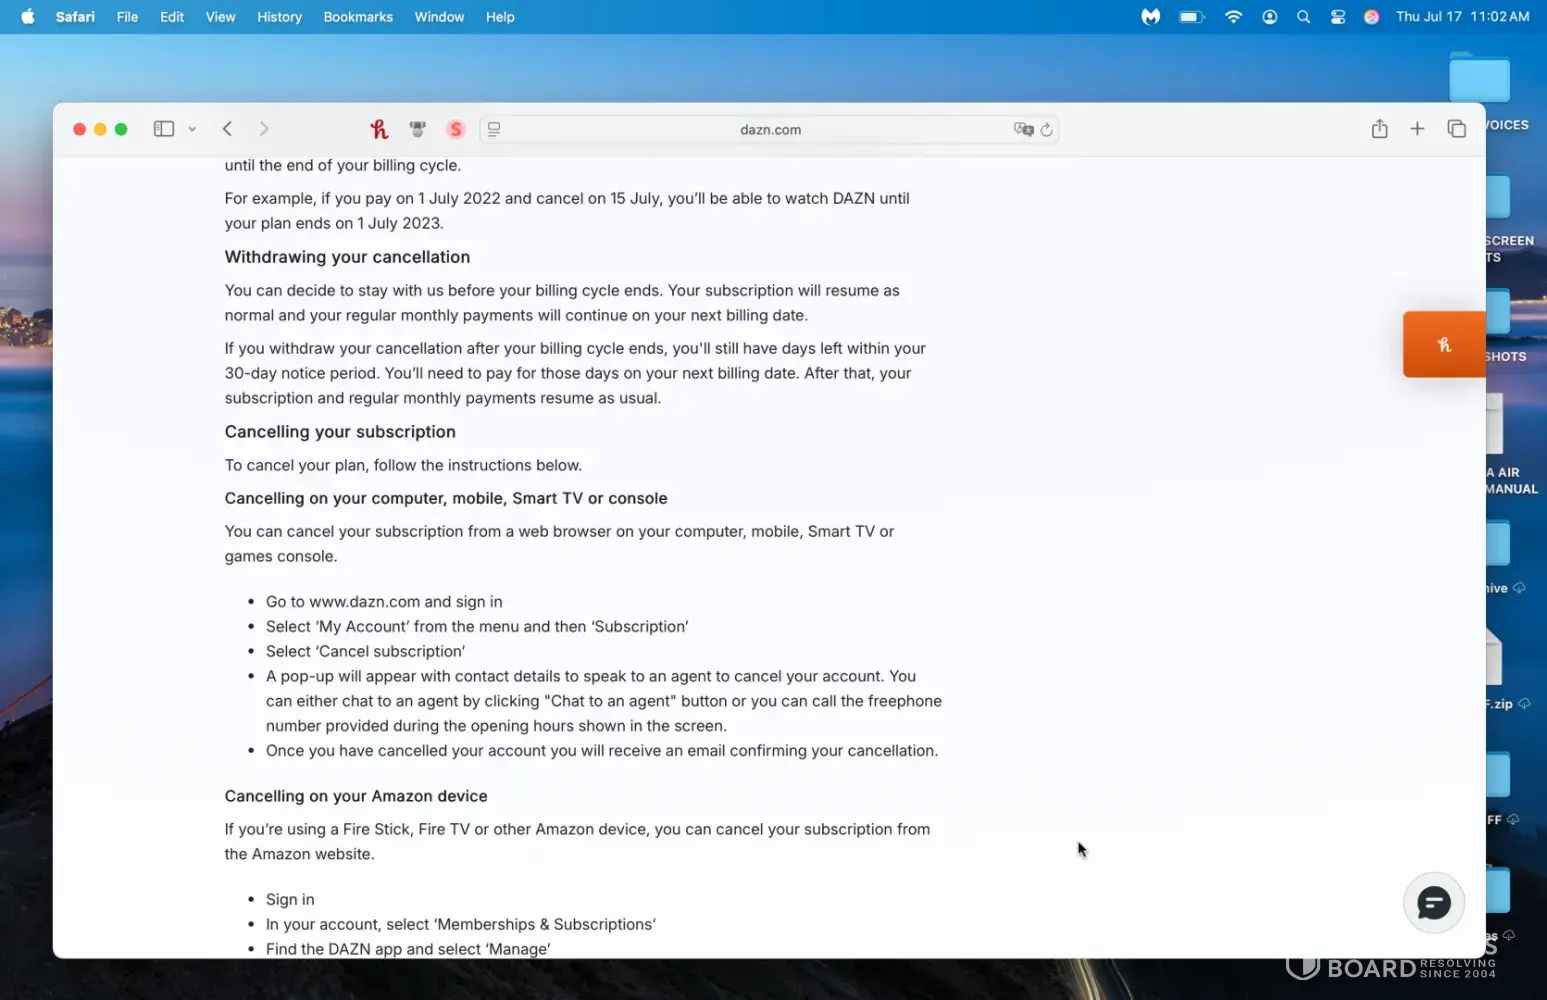This screenshot has width=1547, height=1000.
Task: Click the dazn.com address field
Action: click(x=770, y=129)
